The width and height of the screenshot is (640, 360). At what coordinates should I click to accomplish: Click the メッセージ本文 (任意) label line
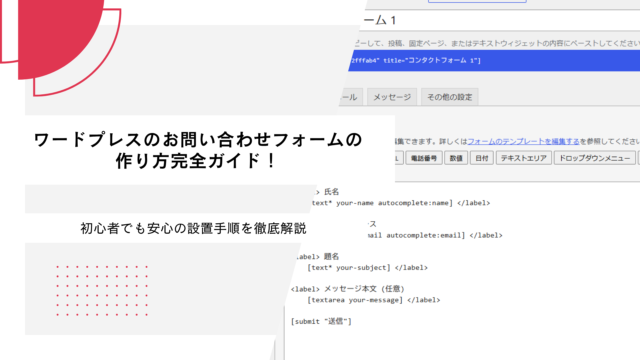coord(348,289)
